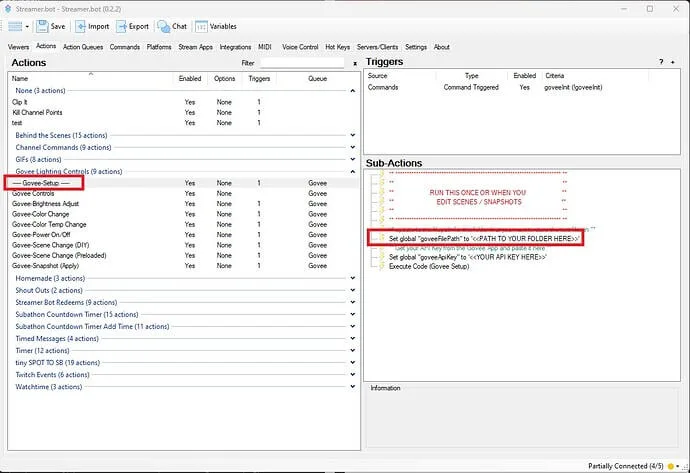Screen dimensions: 690x473
Task: Switch to the Viewers tab
Action: click(18, 47)
